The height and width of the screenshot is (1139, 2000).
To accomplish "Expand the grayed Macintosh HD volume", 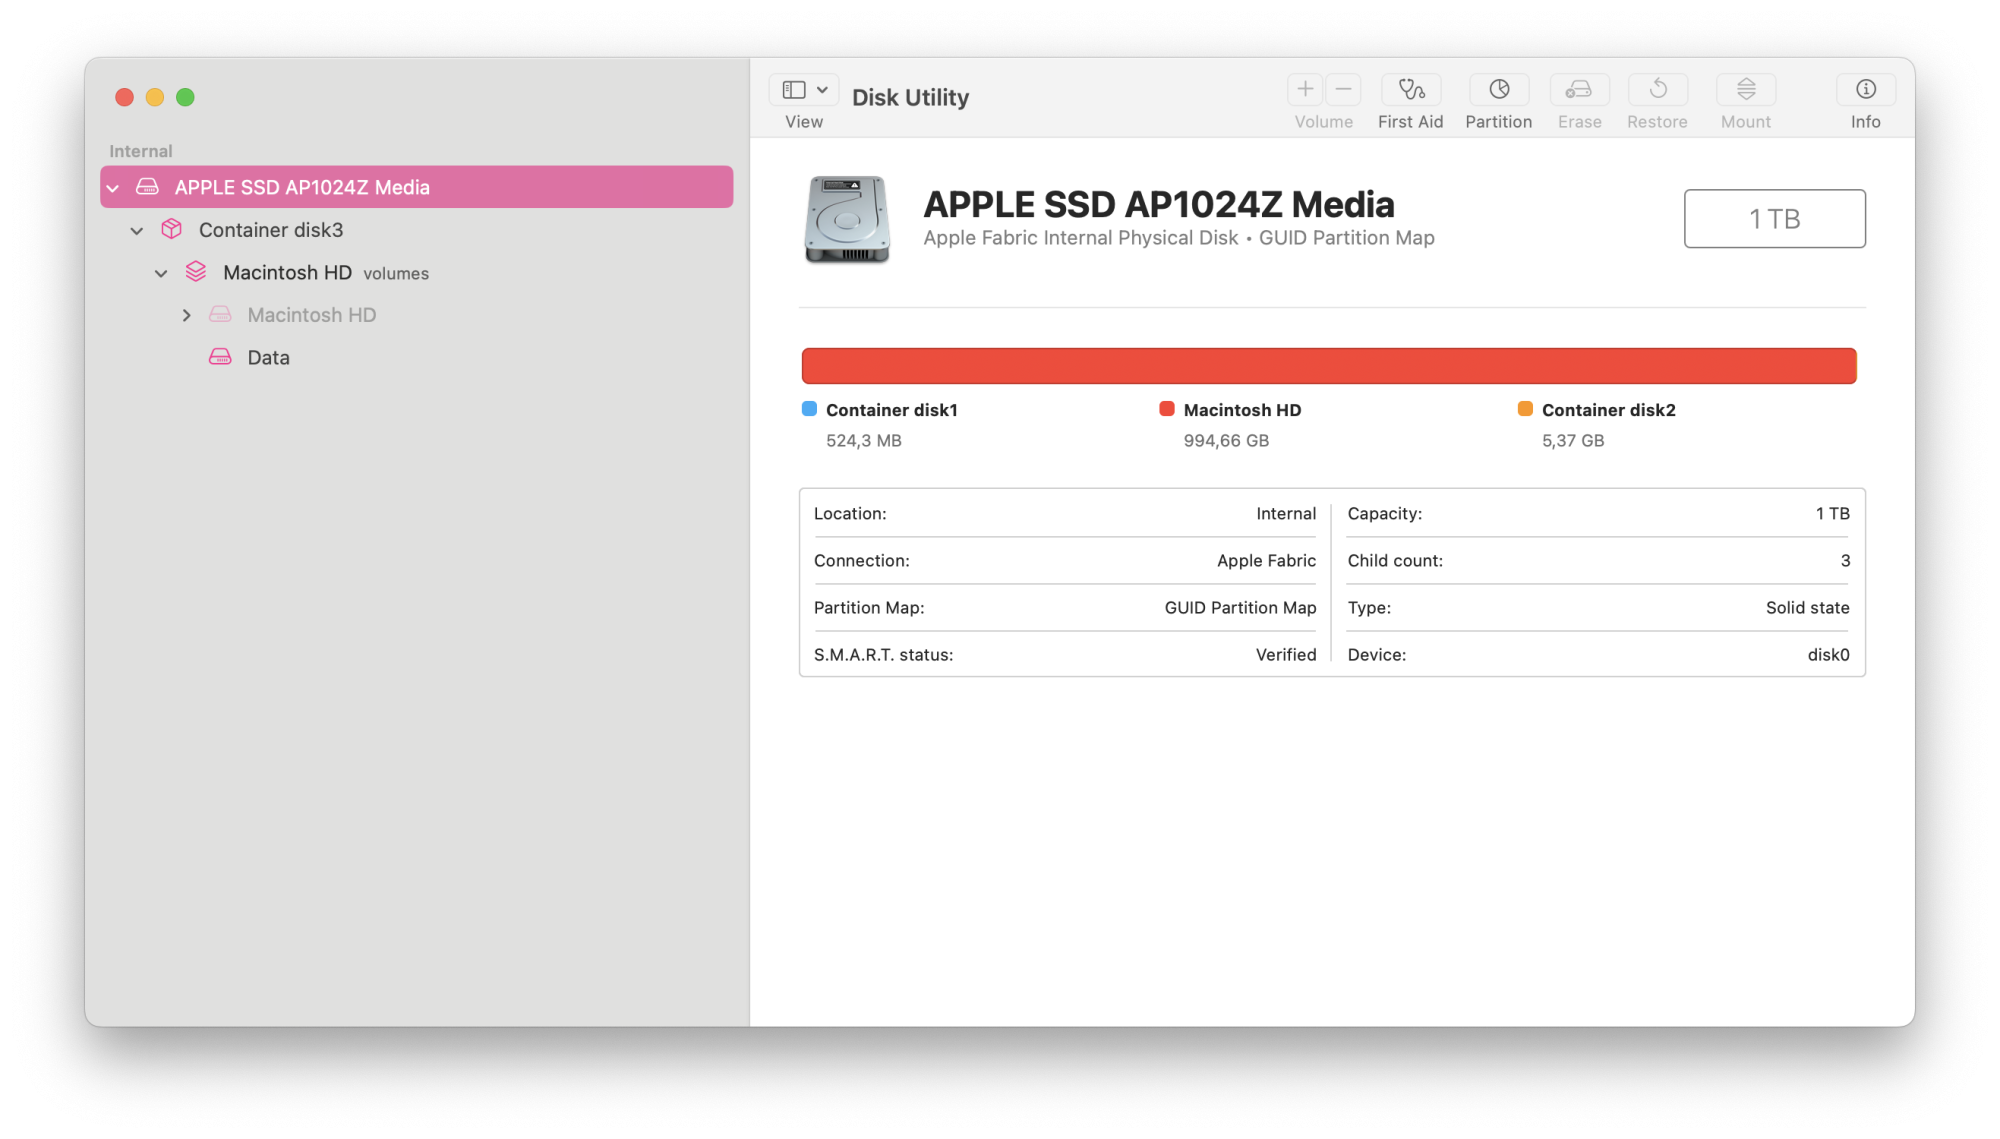I will pos(186,315).
